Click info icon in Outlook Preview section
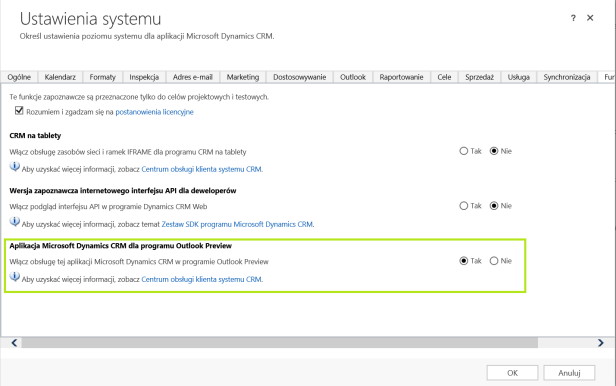This screenshot has height=386, width=616. (x=15, y=277)
